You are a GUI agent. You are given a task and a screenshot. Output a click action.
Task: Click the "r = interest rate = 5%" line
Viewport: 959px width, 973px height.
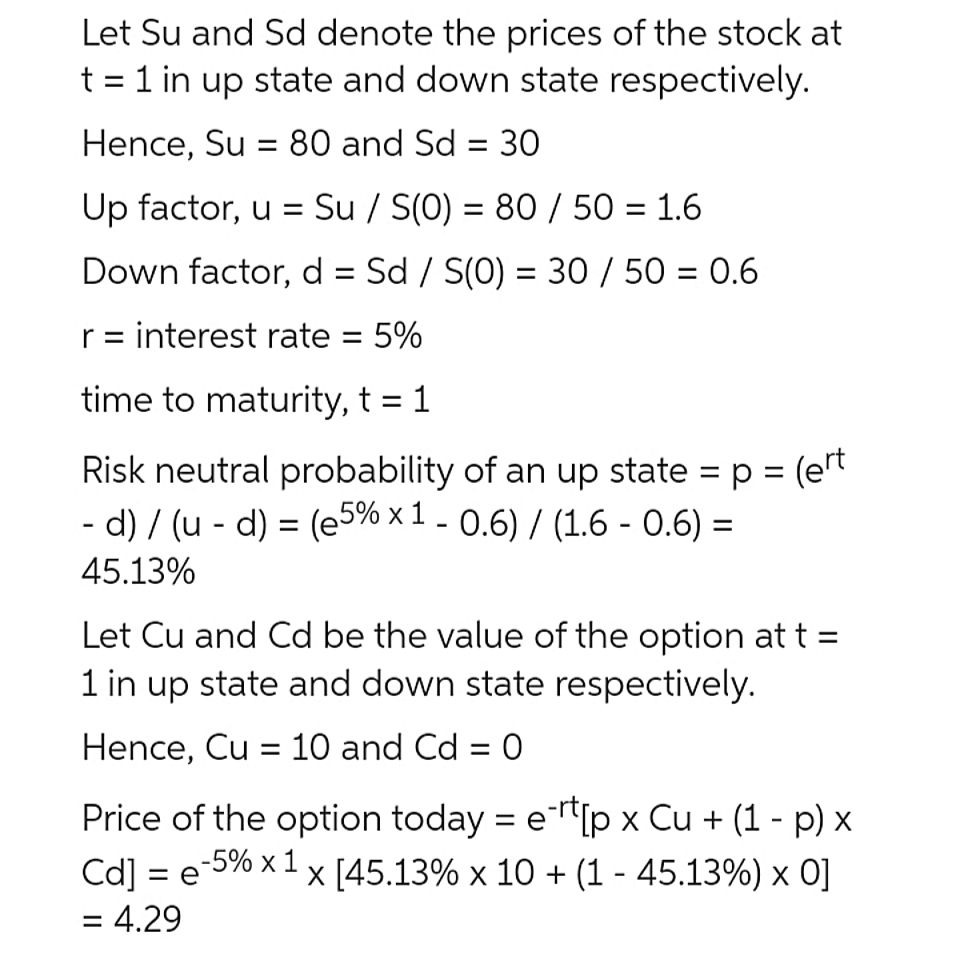coord(251,336)
